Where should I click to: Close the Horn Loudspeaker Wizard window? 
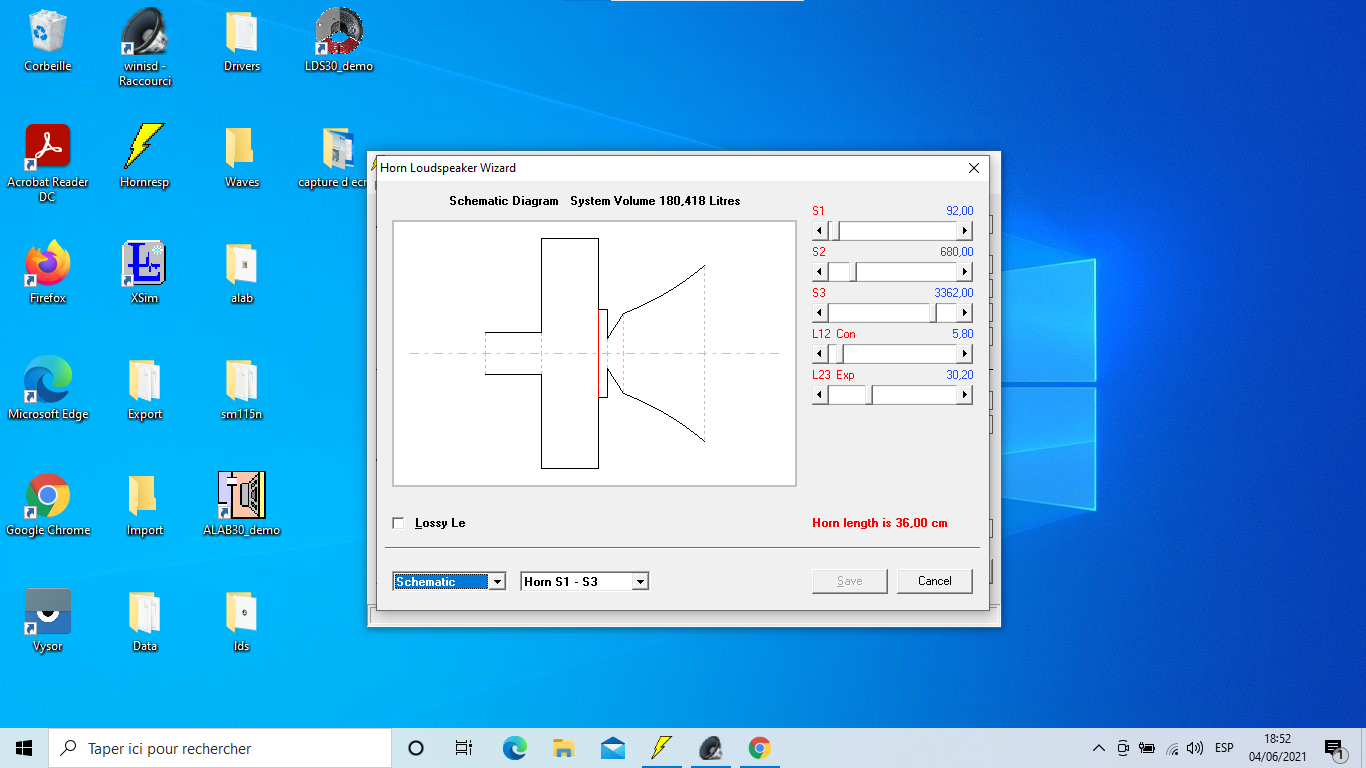(974, 167)
